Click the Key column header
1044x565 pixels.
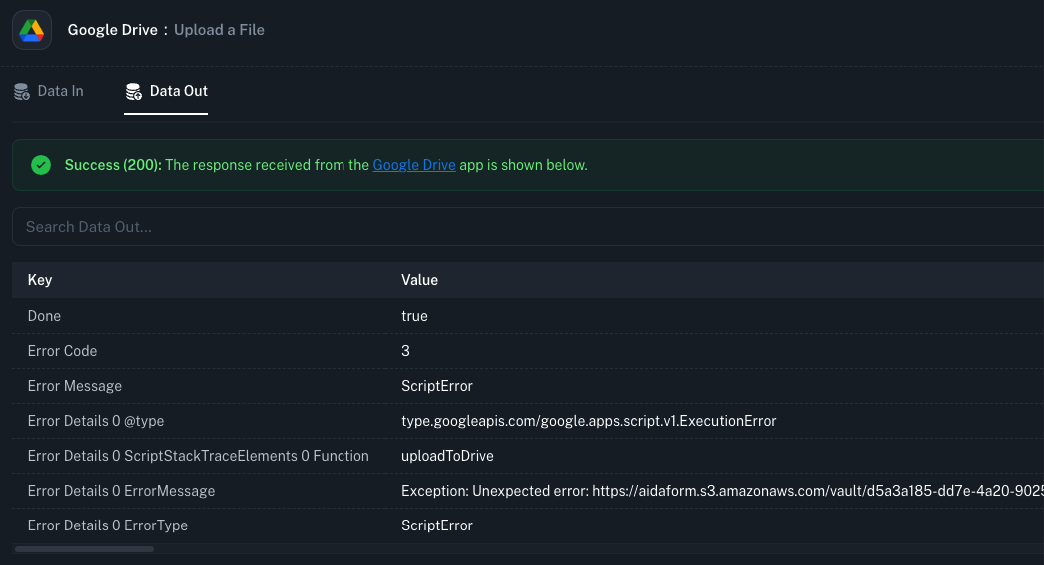(x=40, y=280)
